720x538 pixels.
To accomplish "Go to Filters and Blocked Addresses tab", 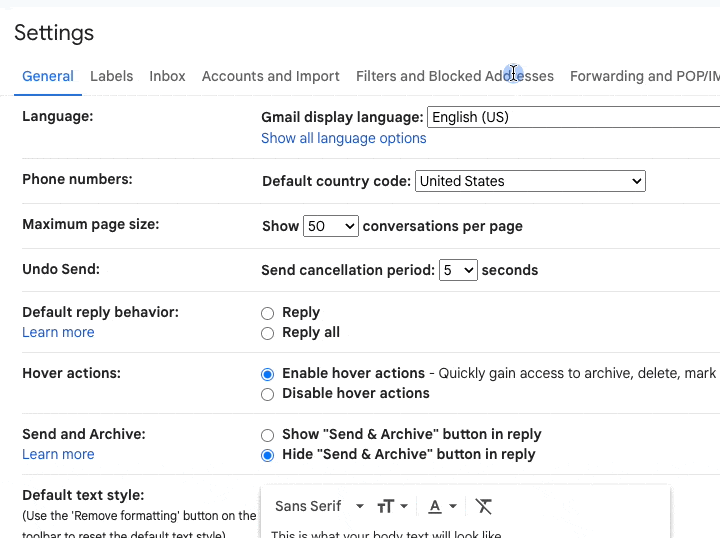I will click(x=454, y=76).
